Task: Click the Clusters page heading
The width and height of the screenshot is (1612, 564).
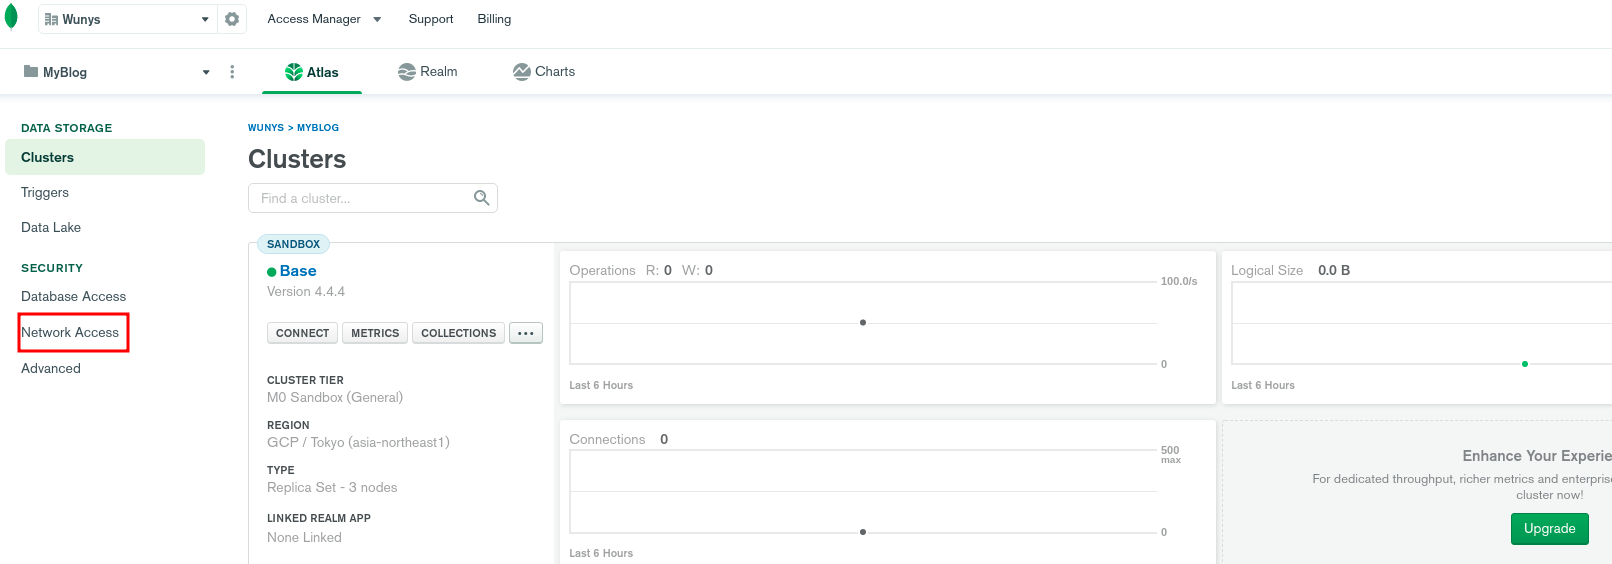Action: [297, 159]
